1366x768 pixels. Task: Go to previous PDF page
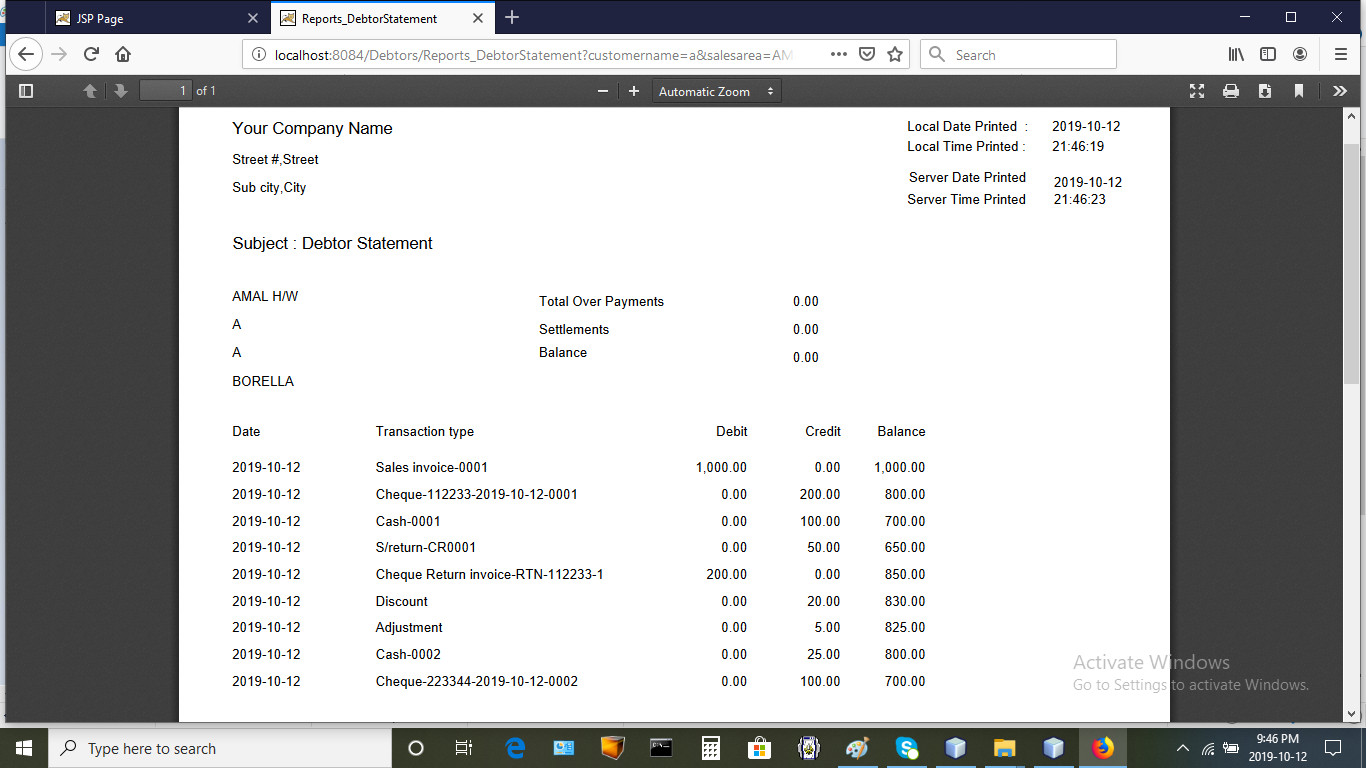[90, 91]
